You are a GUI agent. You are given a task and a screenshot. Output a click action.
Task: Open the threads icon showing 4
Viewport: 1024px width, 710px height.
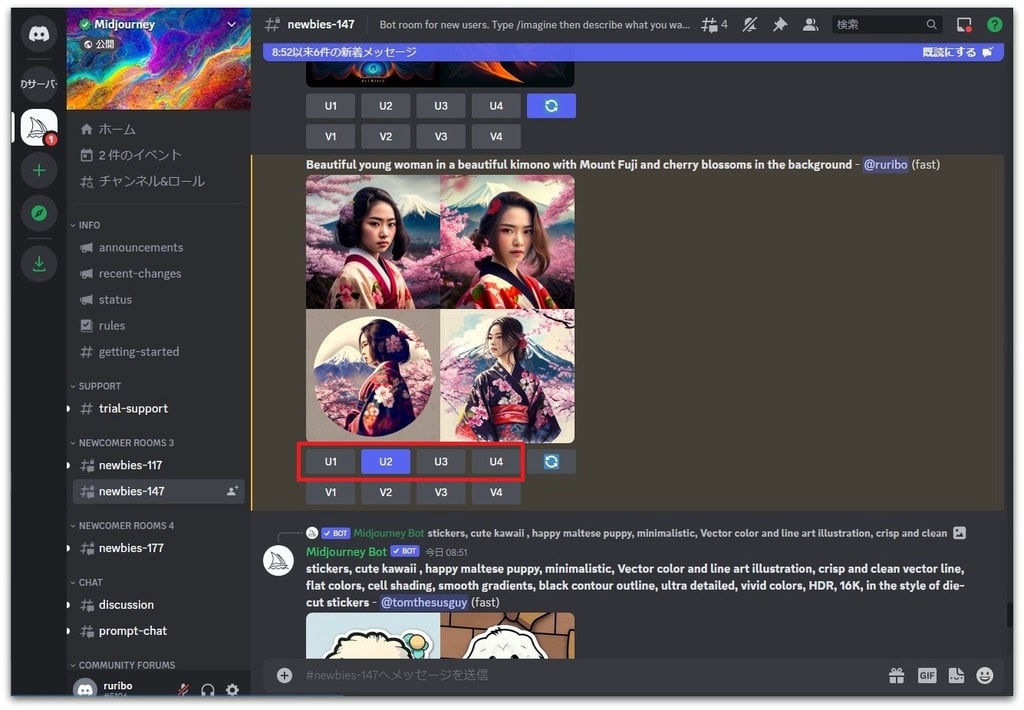[714, 25]
